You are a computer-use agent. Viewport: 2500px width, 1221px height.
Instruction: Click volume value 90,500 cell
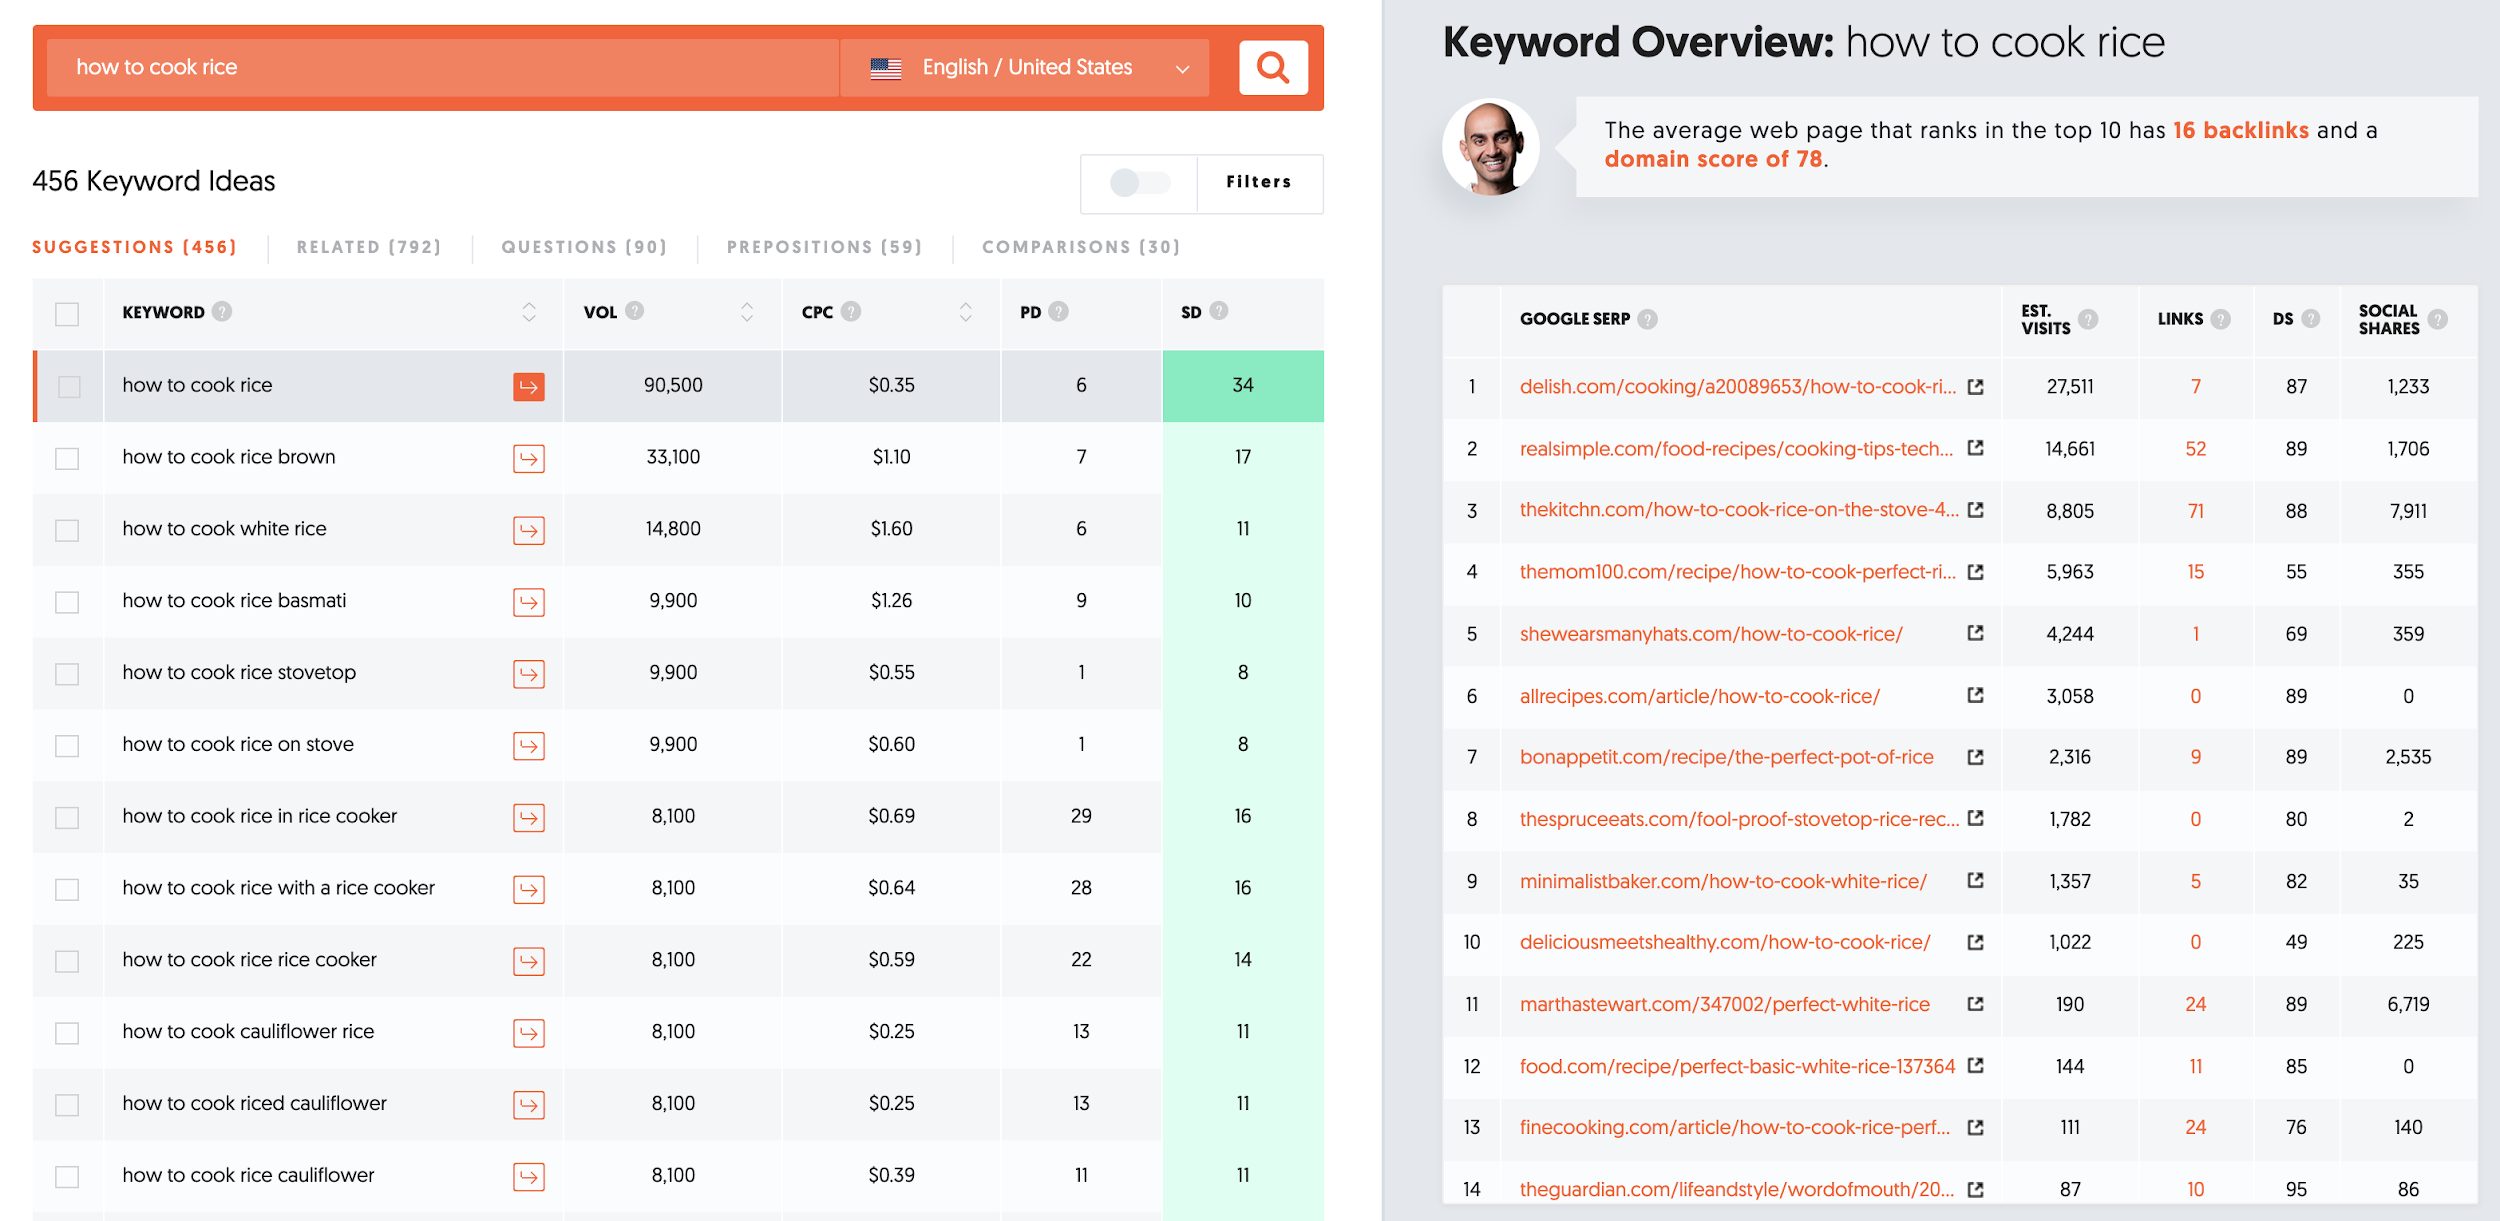tap(673, 386)
